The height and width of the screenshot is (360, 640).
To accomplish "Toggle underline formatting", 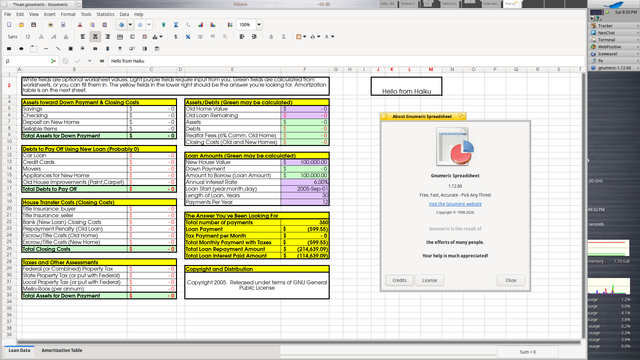I will [66, 37].
